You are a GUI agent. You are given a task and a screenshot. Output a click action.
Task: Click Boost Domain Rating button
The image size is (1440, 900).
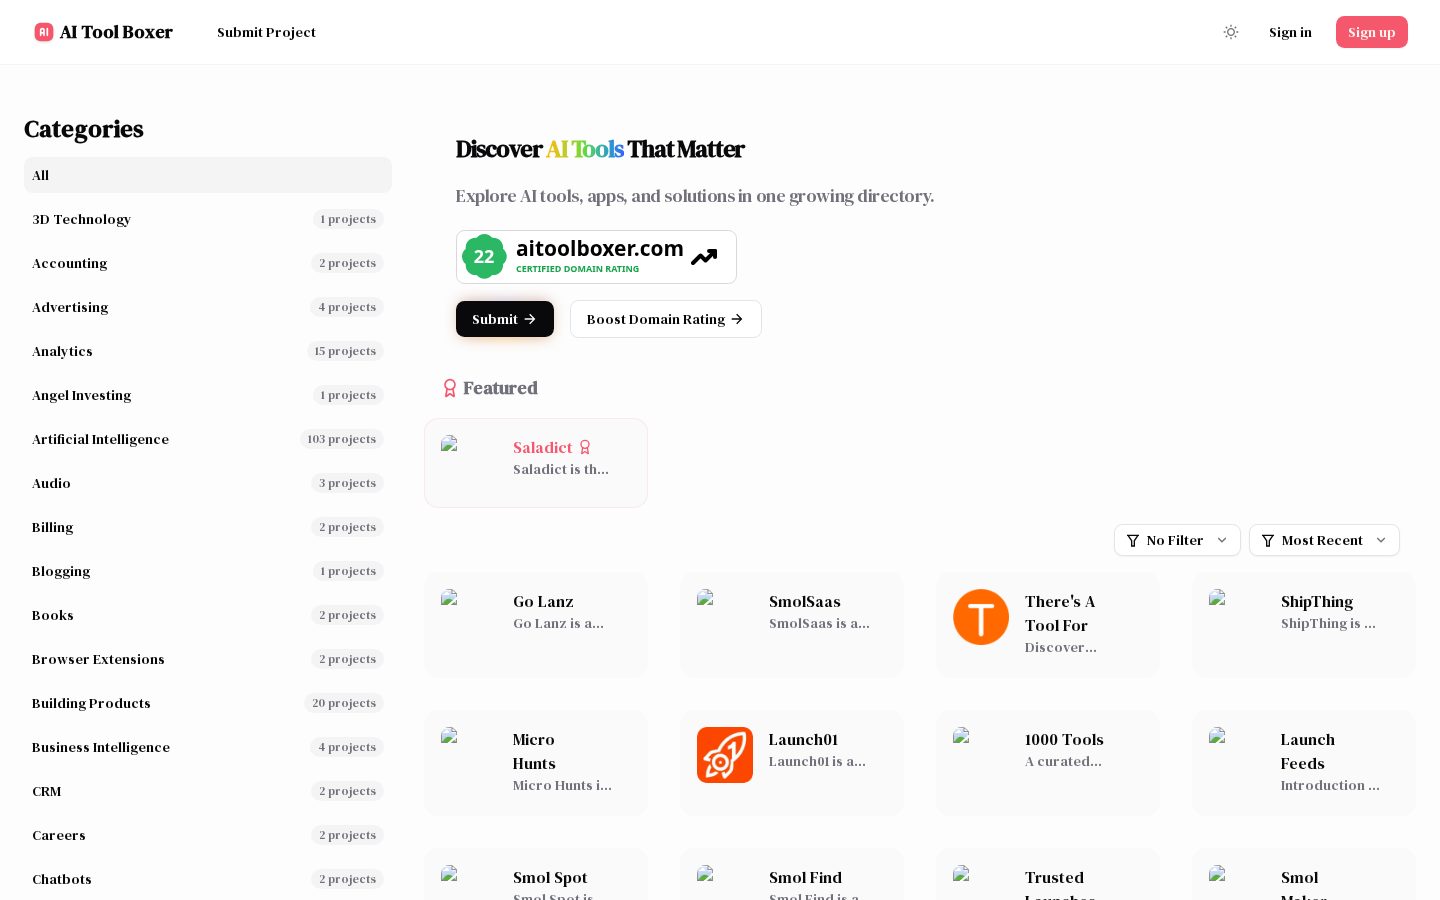tap(665, 319)
